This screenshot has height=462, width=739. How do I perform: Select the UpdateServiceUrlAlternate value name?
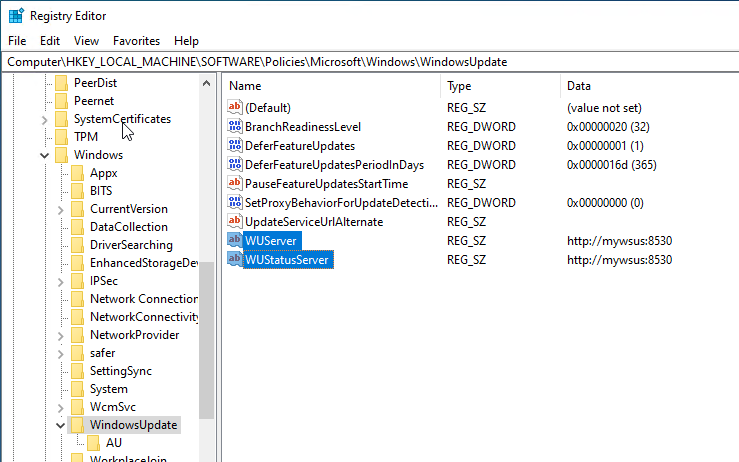click(314, 222)
